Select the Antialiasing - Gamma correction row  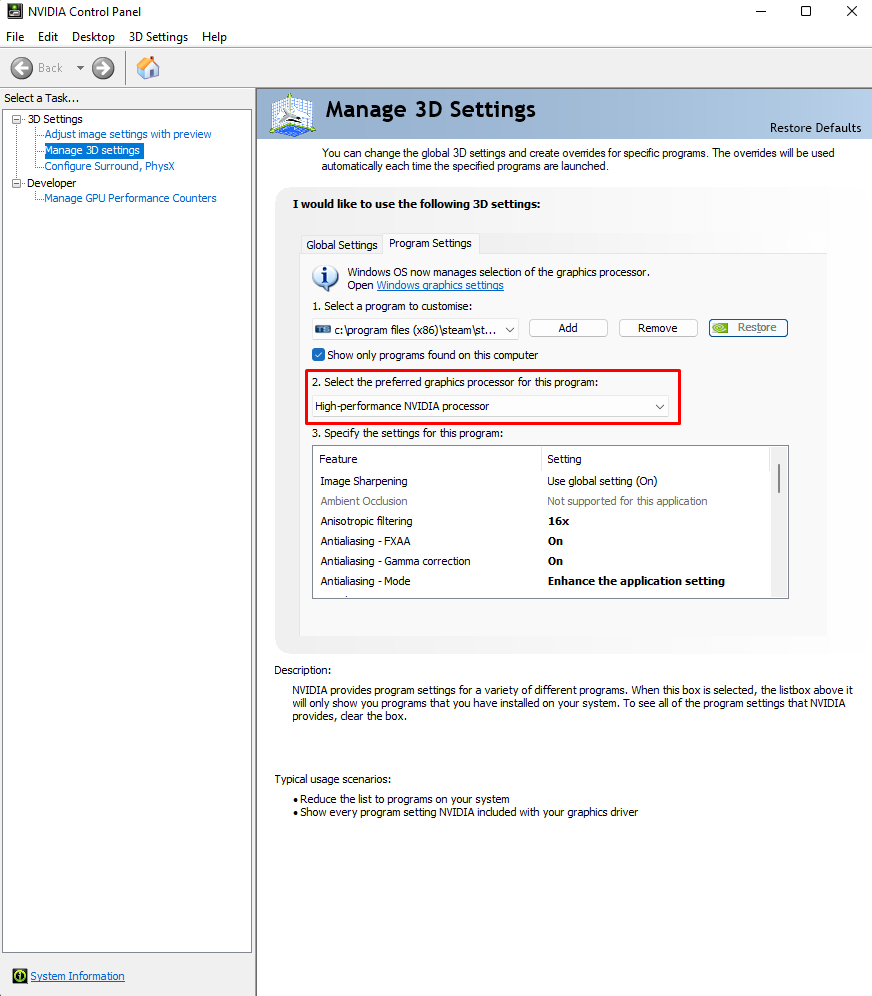pyautogui.click(x=541, y=561)
